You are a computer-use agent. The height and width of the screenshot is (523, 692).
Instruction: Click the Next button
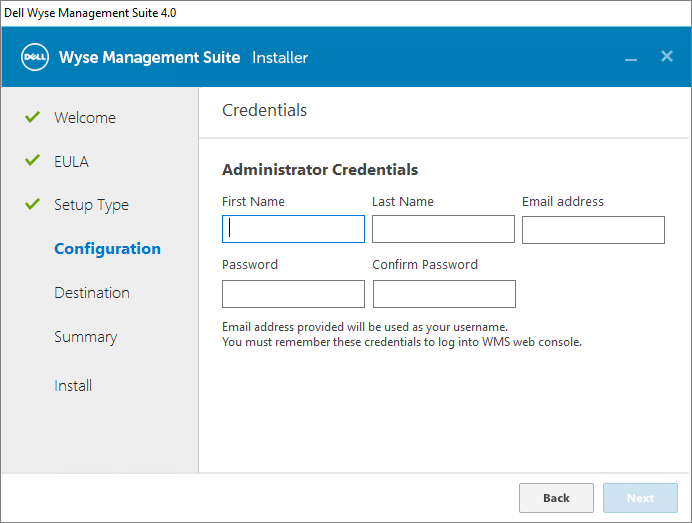(640, 498)
